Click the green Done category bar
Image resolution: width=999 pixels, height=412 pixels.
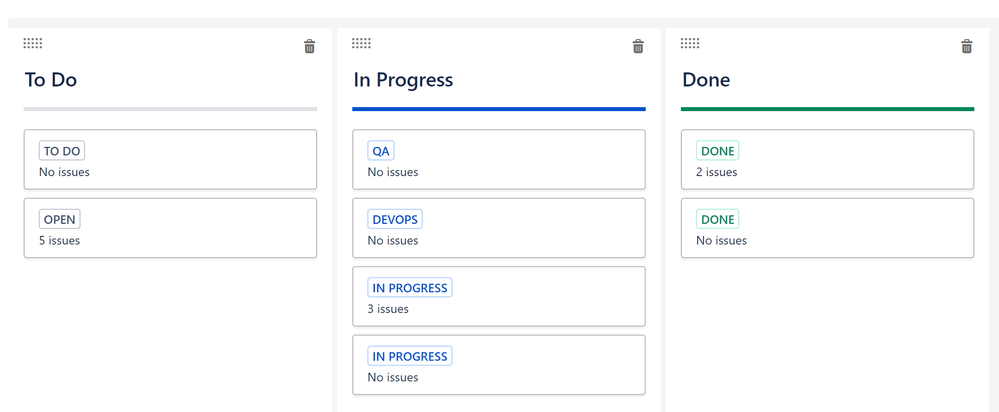pos(828,109)
